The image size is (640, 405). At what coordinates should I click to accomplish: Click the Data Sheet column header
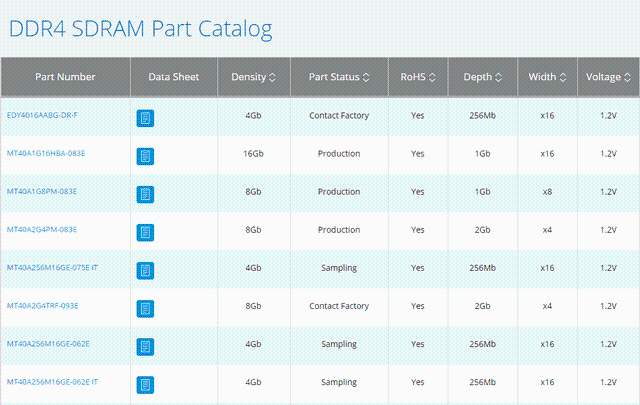[174, 77]
